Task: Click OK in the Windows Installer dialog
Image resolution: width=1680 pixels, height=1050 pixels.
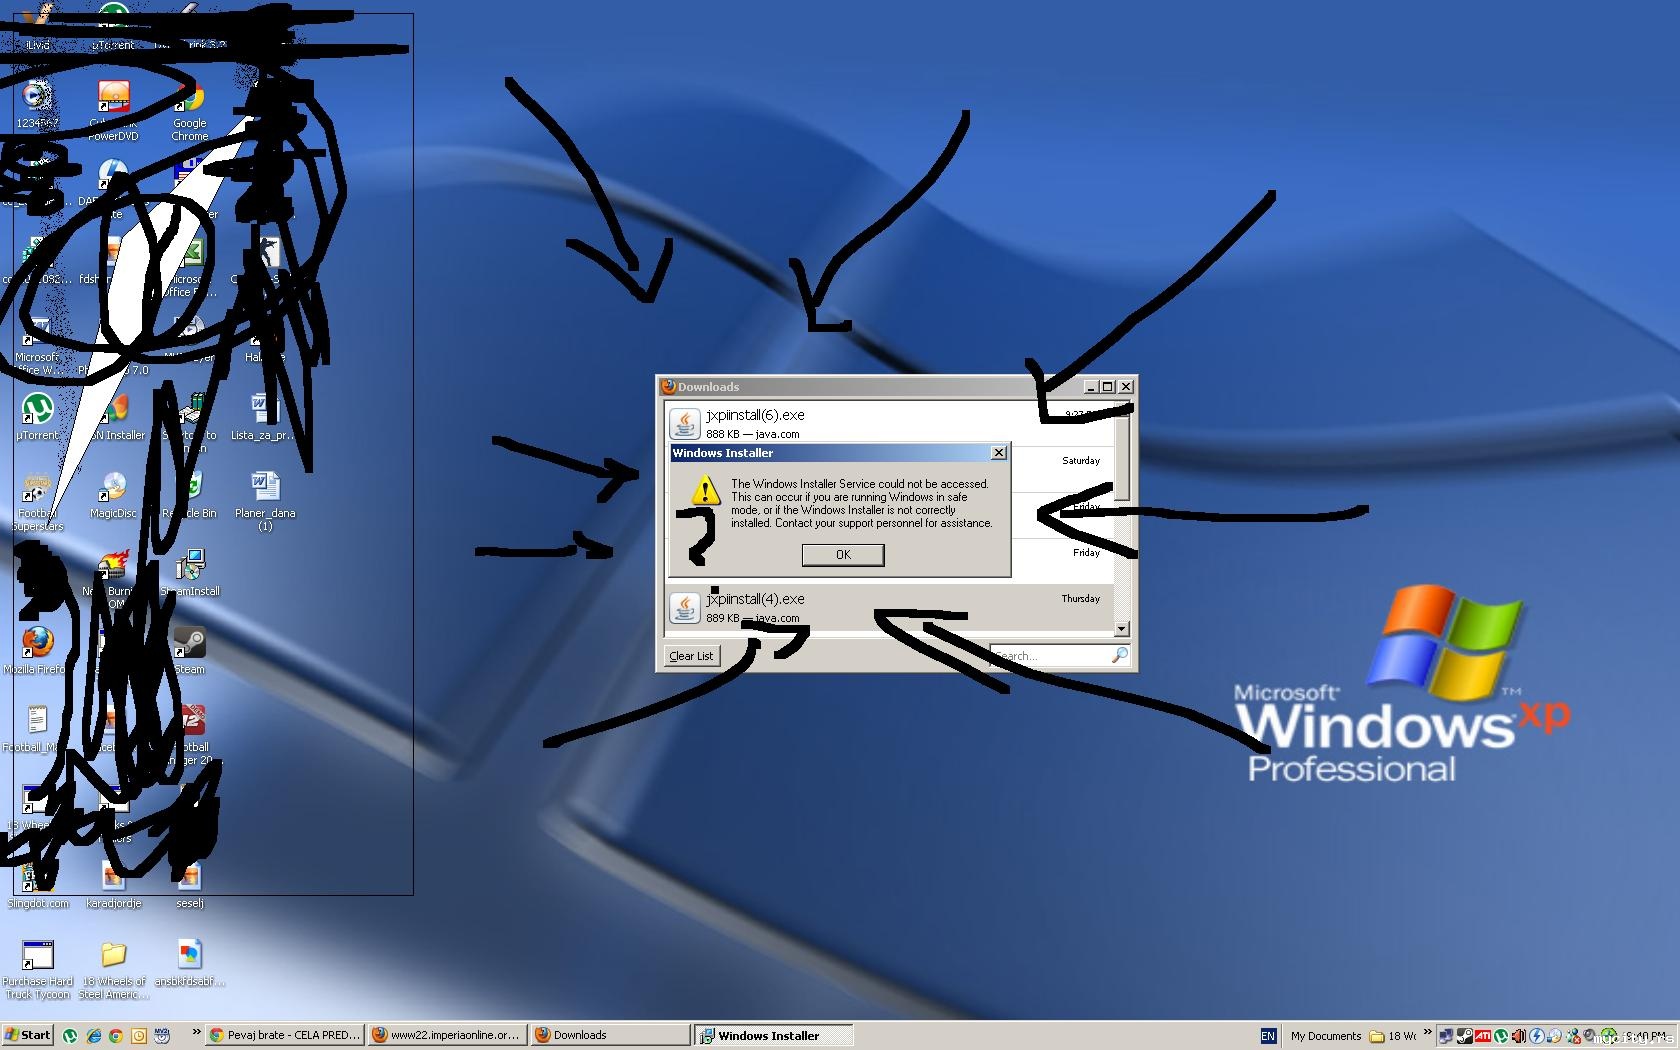Action: tap(843, 555)
